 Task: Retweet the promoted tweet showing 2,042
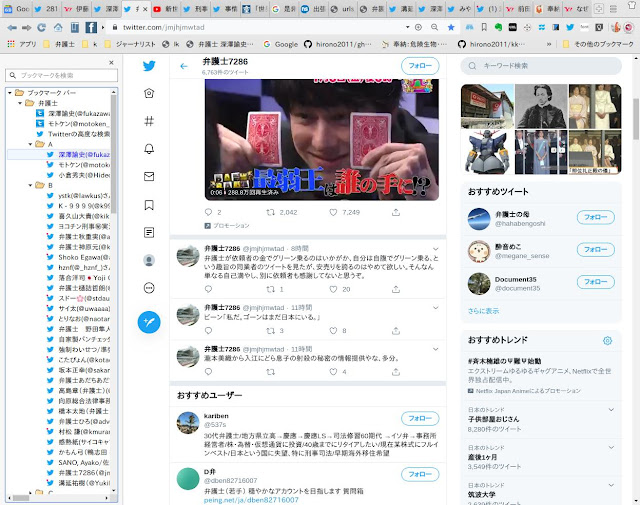270,212
